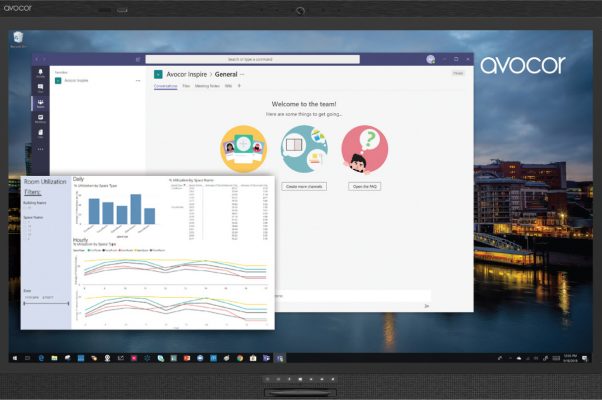The image size is (602, 400).
Task: Focus the search or command box
Action: [253, 59]
